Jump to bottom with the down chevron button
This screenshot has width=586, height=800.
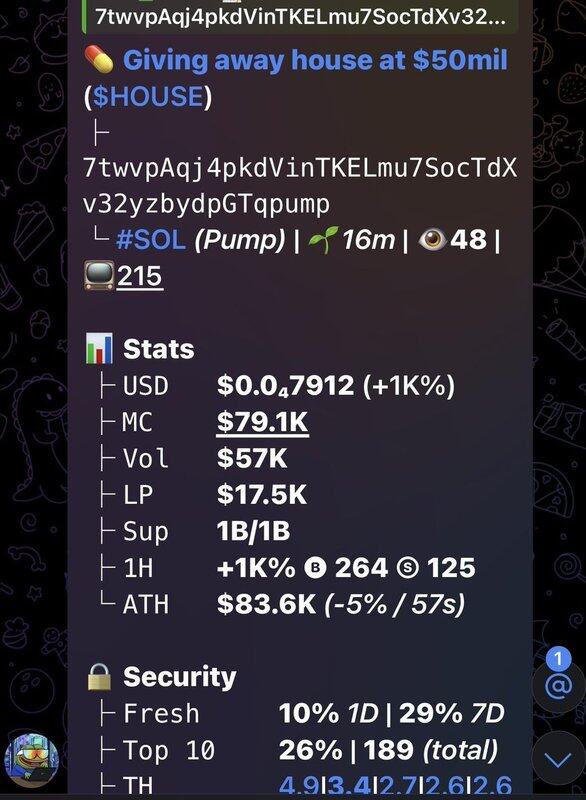(x=558, y=760)
